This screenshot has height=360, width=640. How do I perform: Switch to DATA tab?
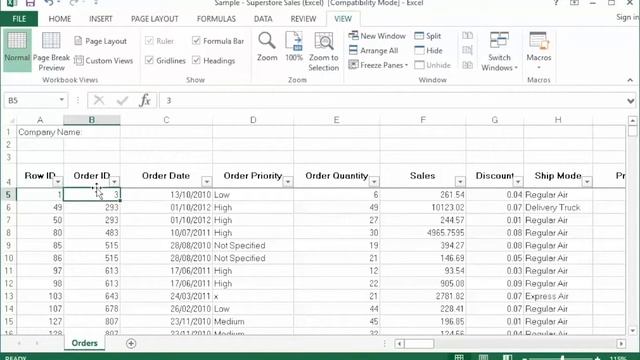pos(263,19)
